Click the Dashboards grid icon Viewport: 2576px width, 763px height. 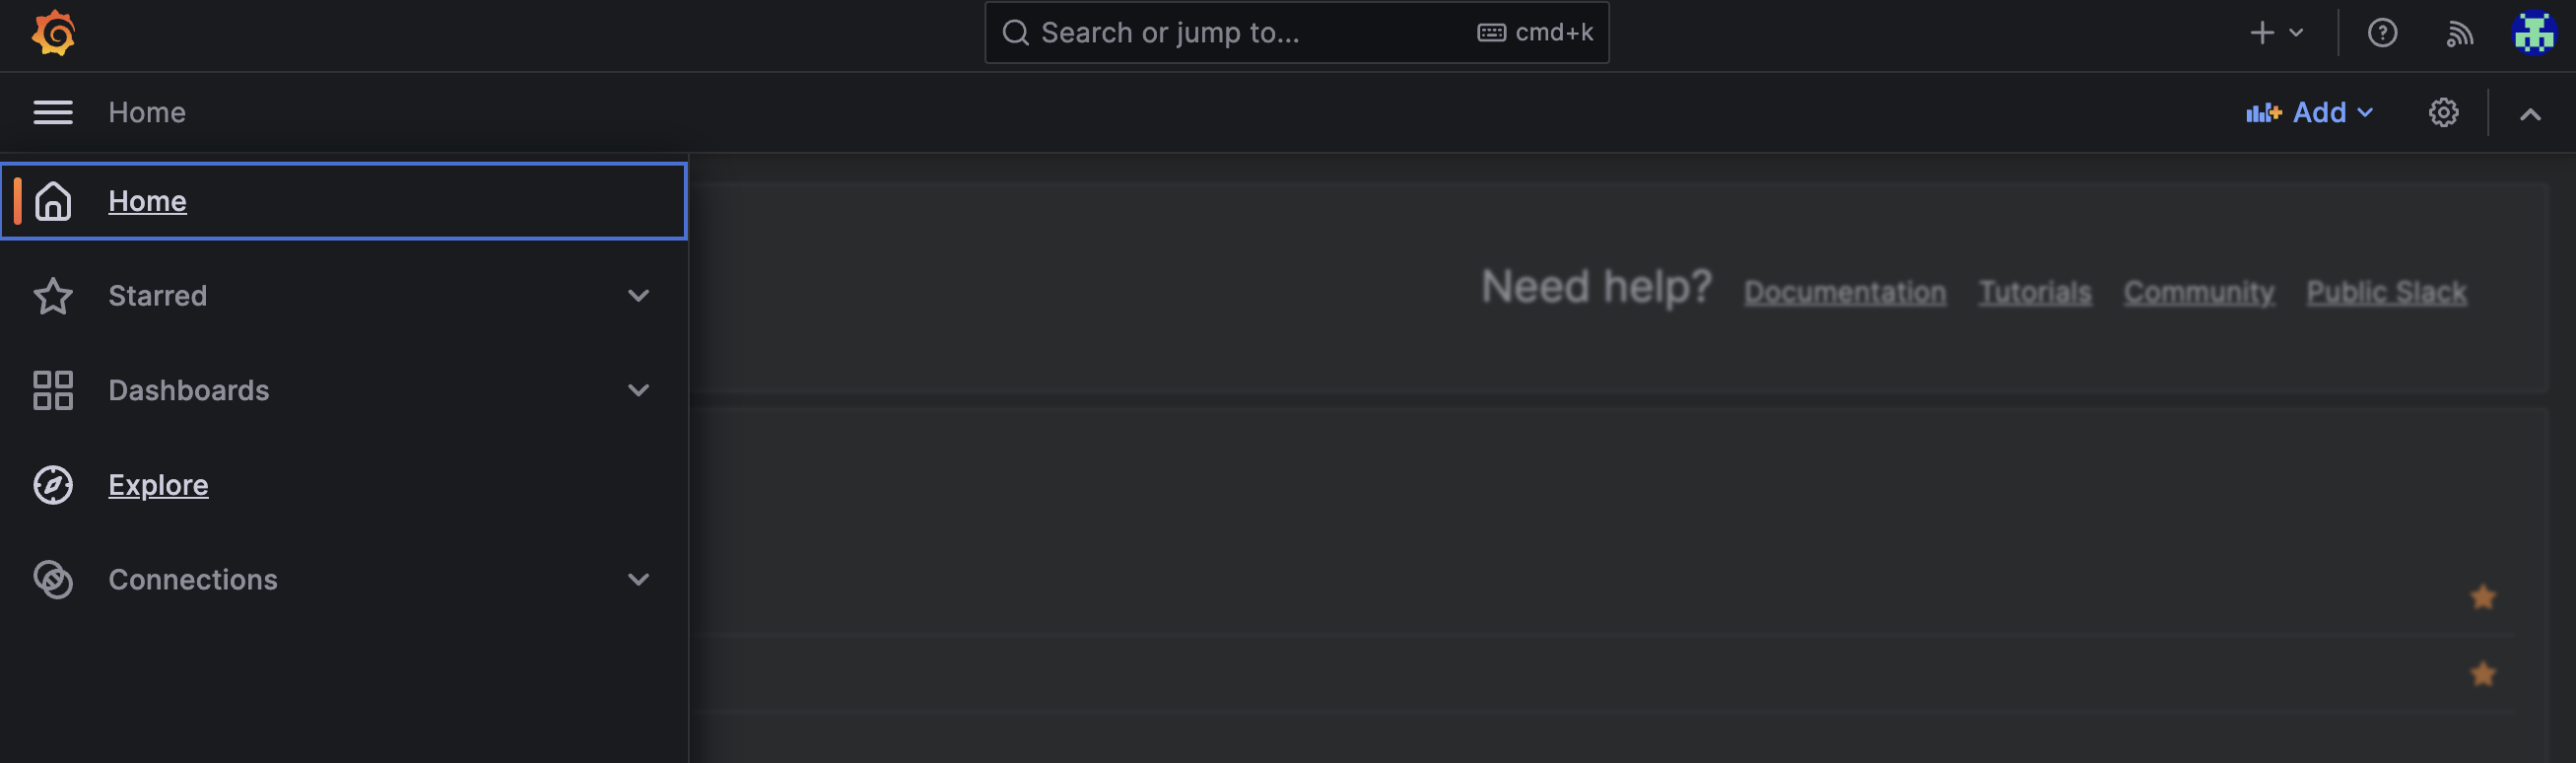click(53, 390)
